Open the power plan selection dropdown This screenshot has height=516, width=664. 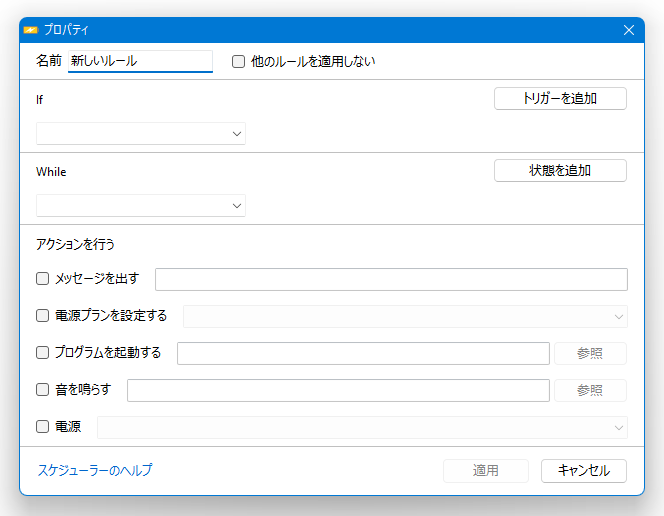click(x=405, y=317)
